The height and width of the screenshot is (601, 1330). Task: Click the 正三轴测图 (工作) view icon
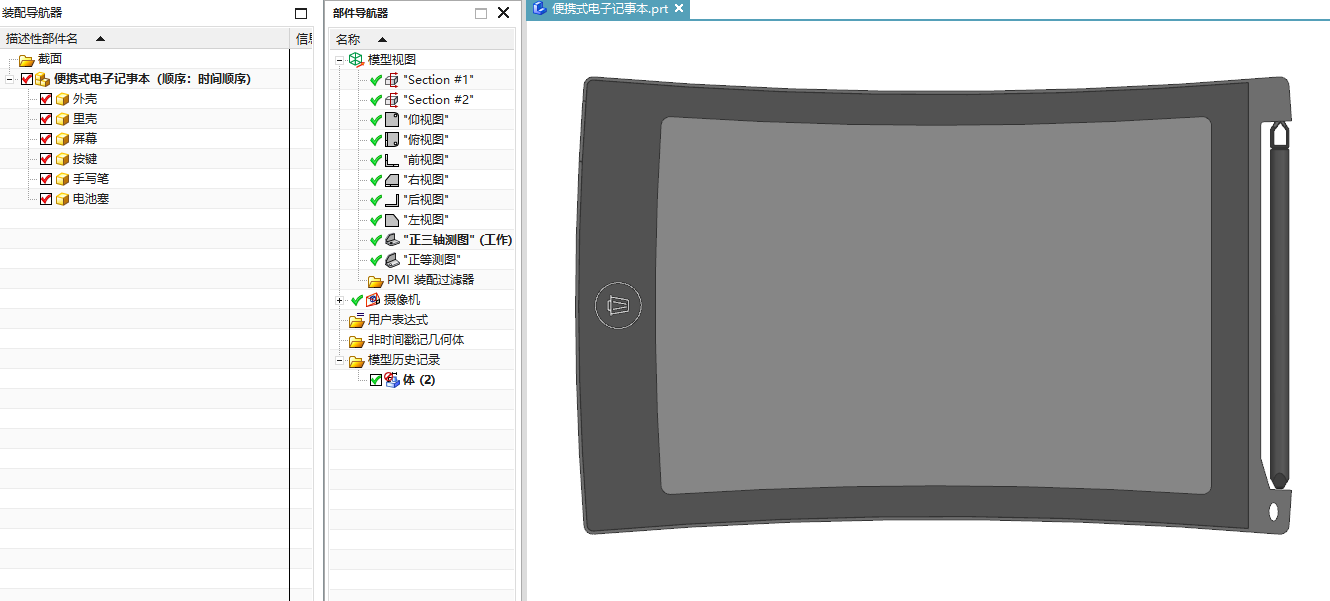[392, 240]
